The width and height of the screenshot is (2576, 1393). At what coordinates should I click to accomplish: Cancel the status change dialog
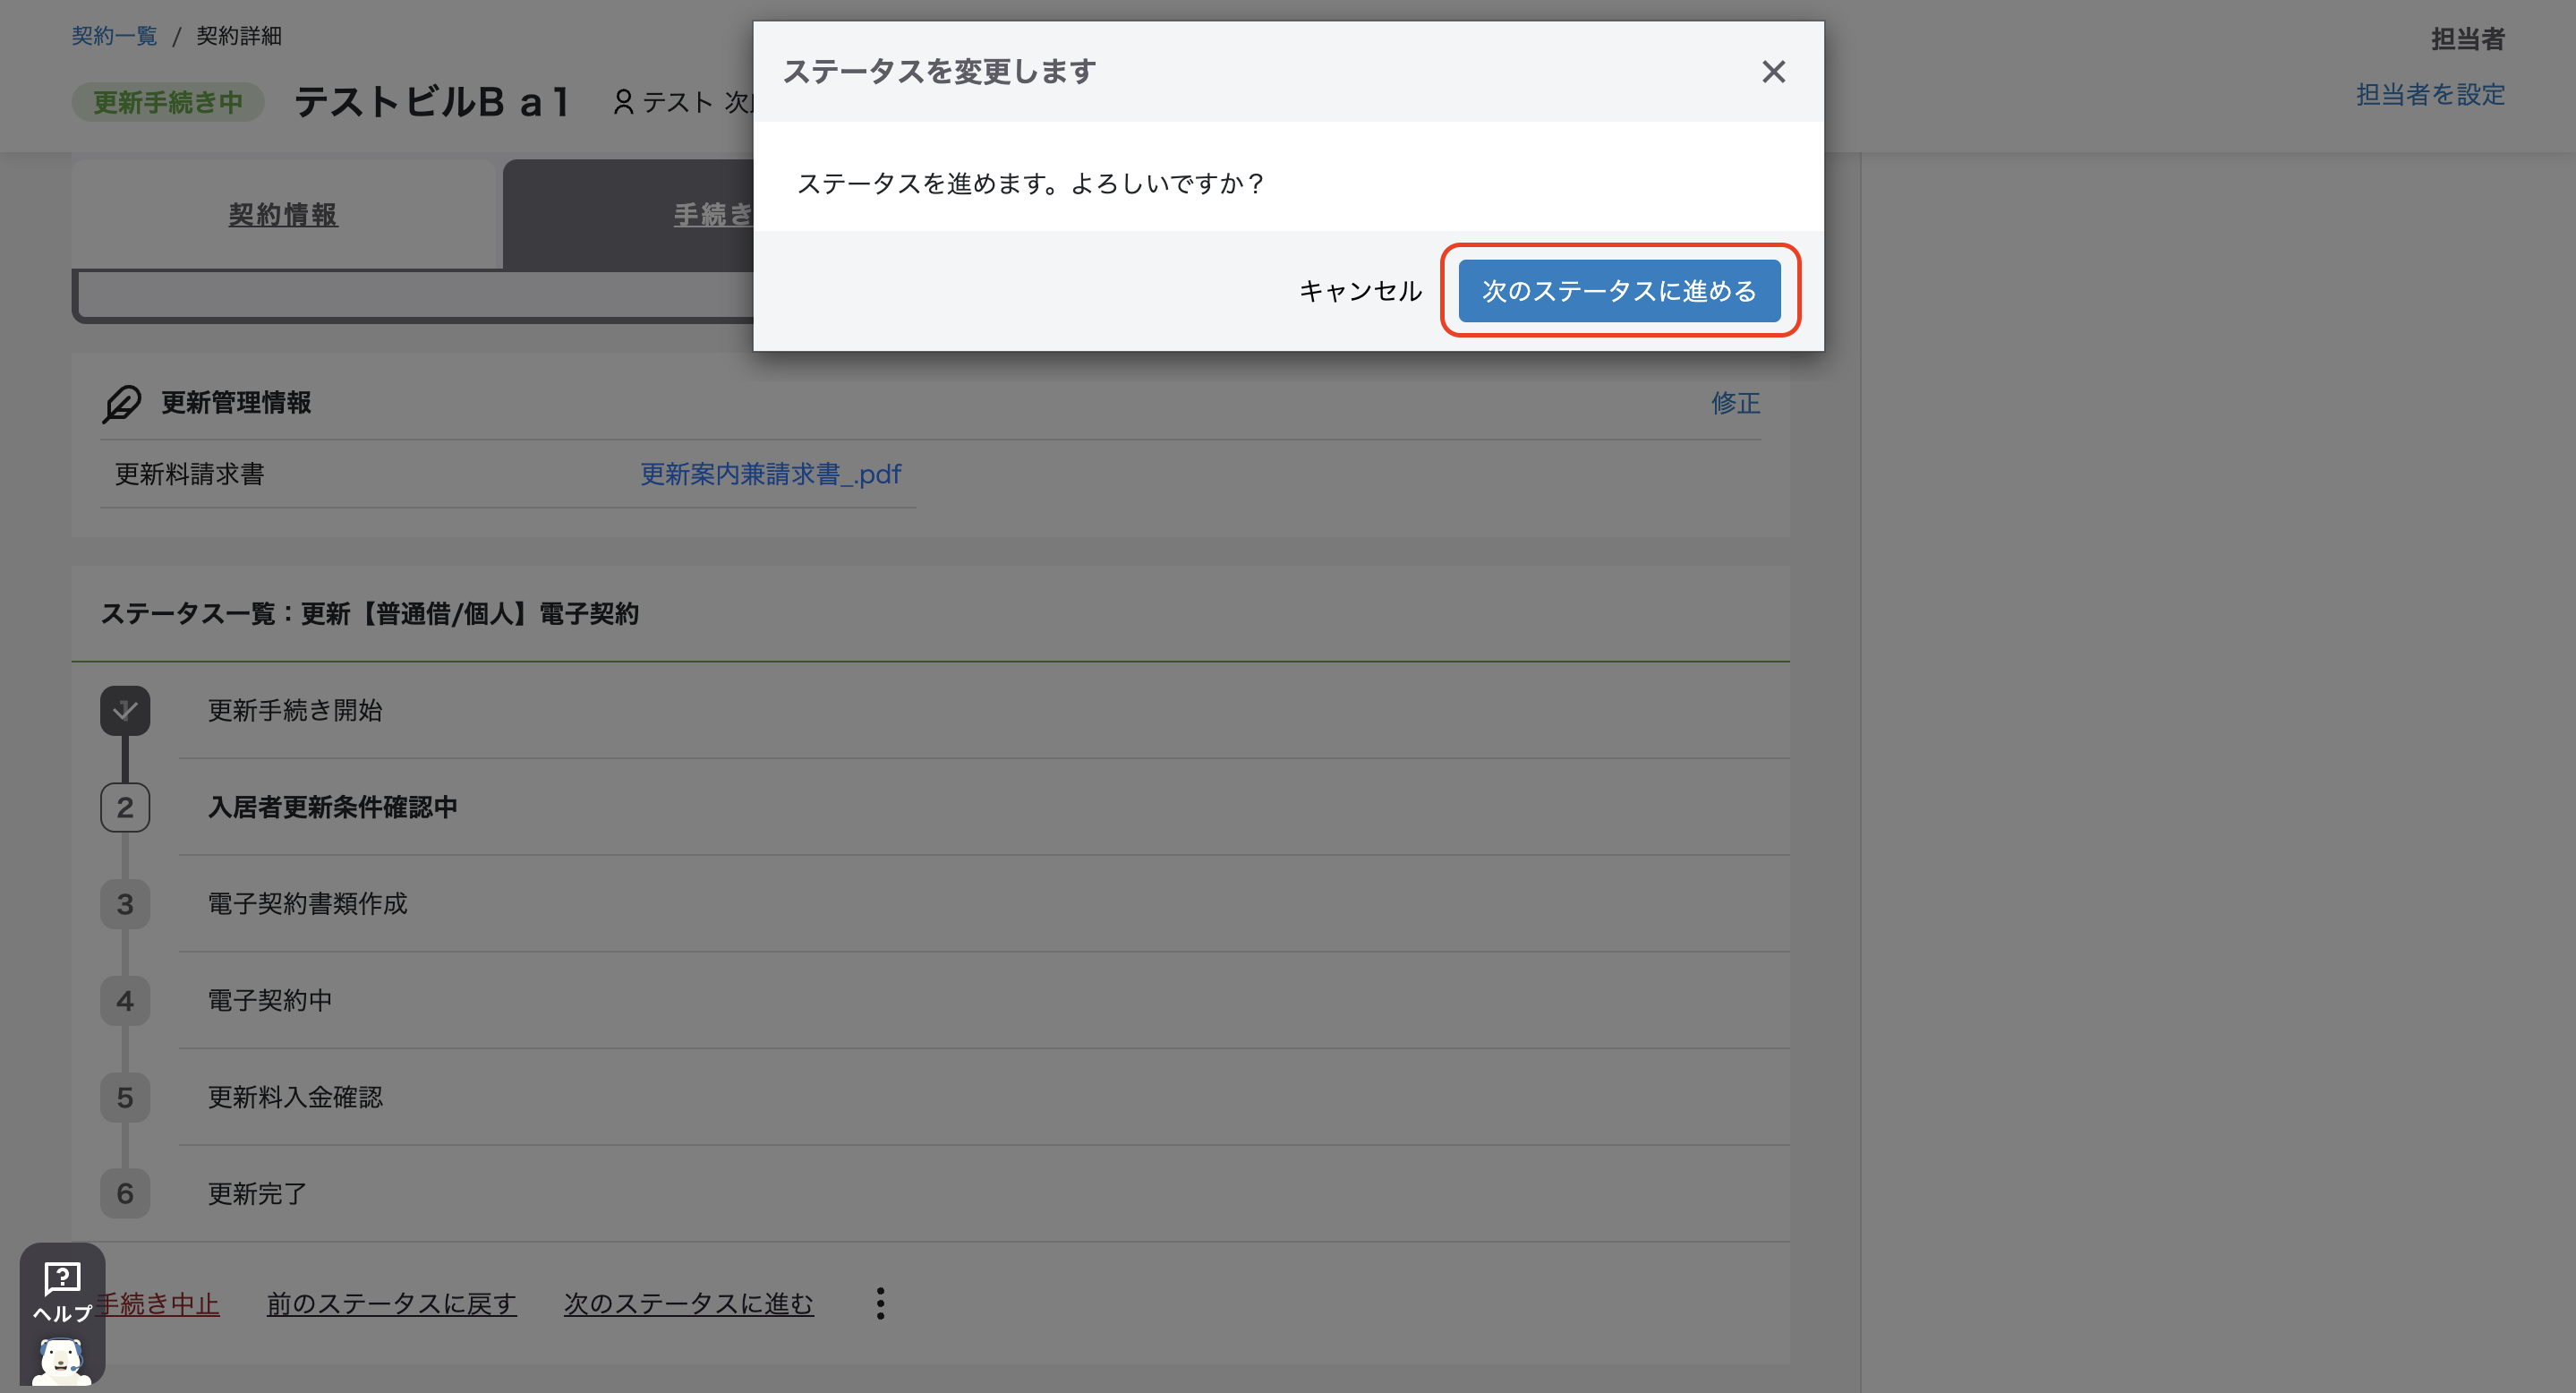tap(1360, 291)
